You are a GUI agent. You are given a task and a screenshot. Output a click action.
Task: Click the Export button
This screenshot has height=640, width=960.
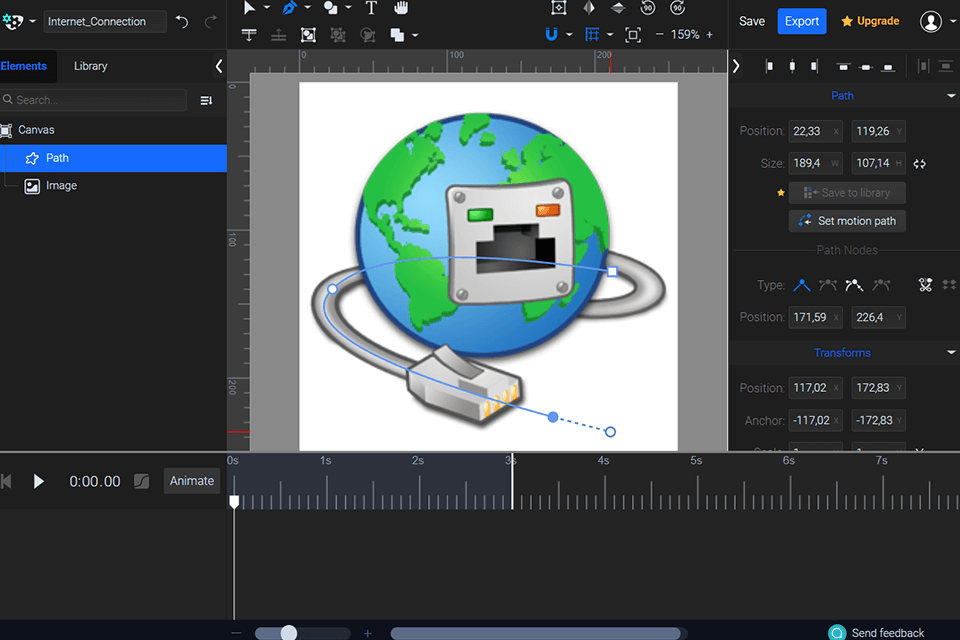(x=801, y=21)
